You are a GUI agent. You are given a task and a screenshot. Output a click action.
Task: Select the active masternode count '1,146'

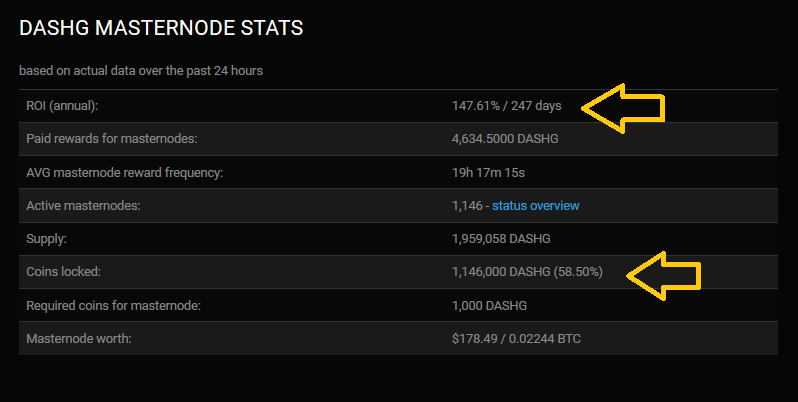pos(467,206)
